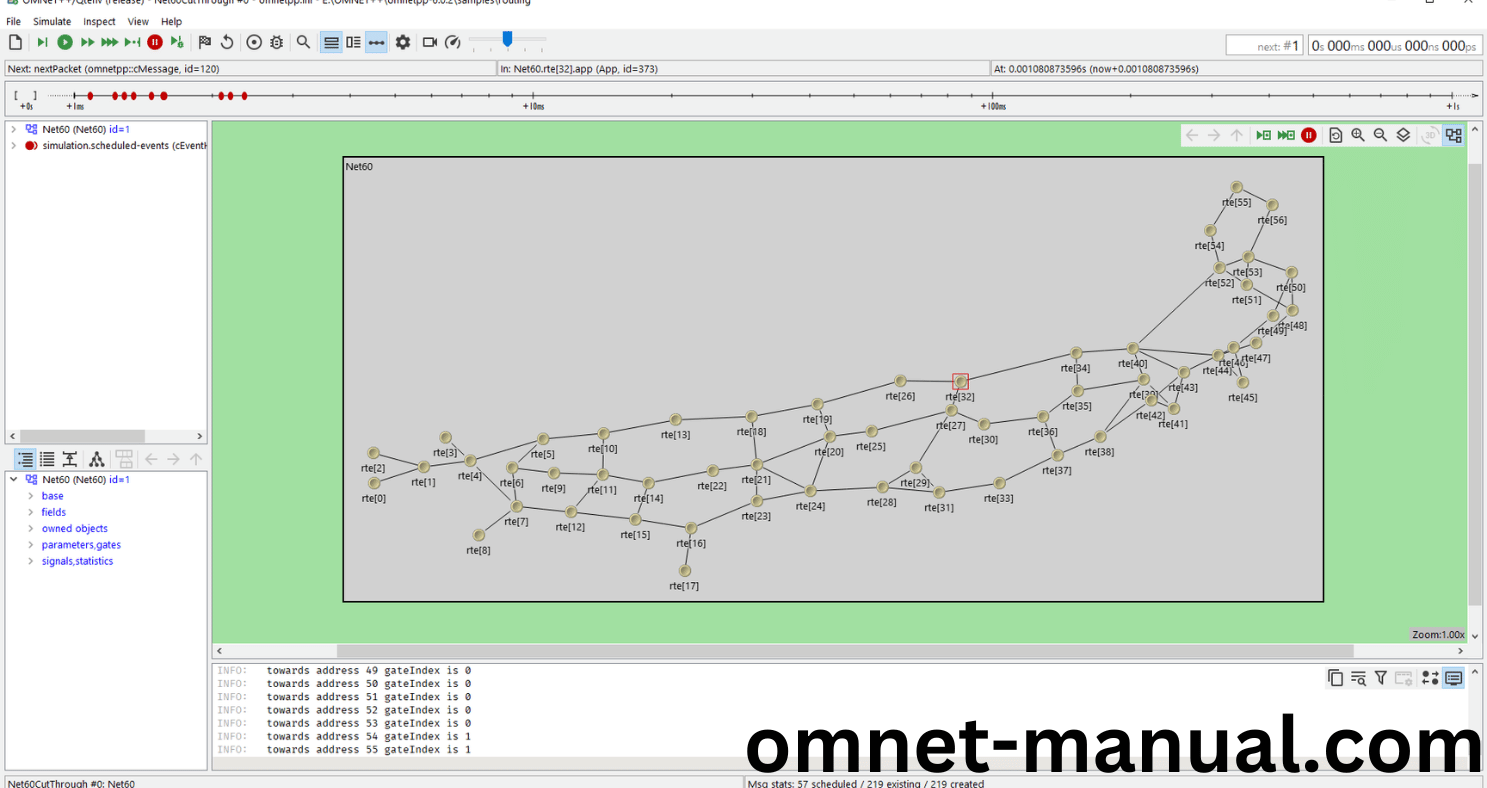This screenshot has width=1487, height=788.
Task: Toggle the timeline display button
Action: tap(376, 42)
